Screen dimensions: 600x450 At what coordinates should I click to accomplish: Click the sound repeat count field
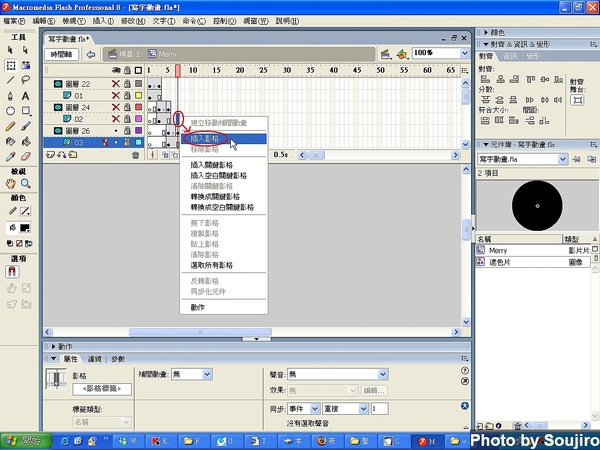[x=379, y=409]
